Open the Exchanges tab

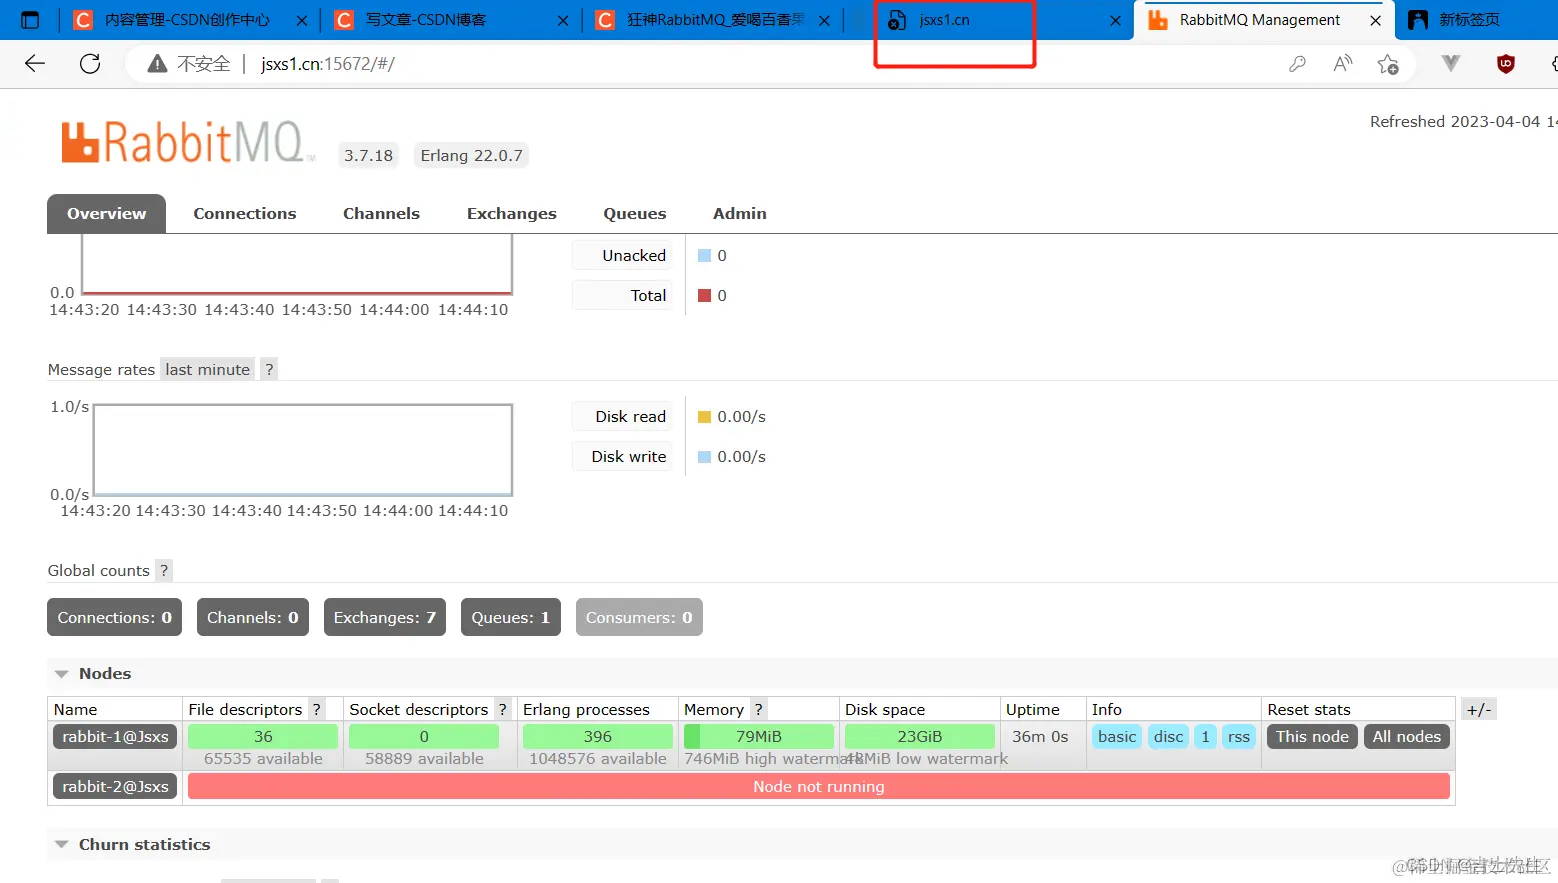(x=511, y=214)
